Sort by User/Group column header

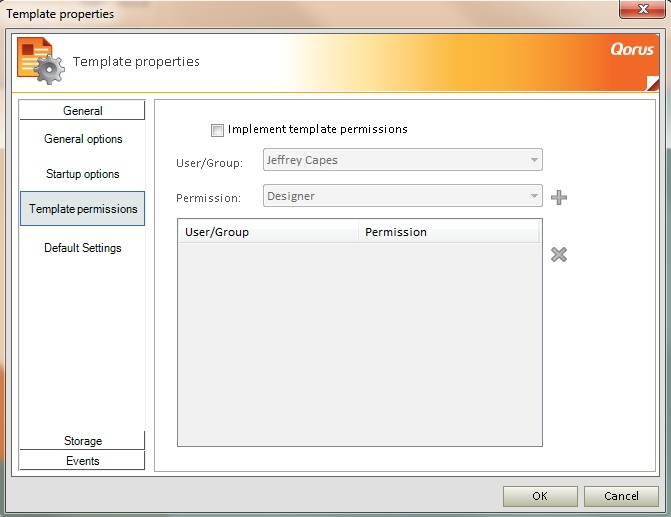[268, 232]
